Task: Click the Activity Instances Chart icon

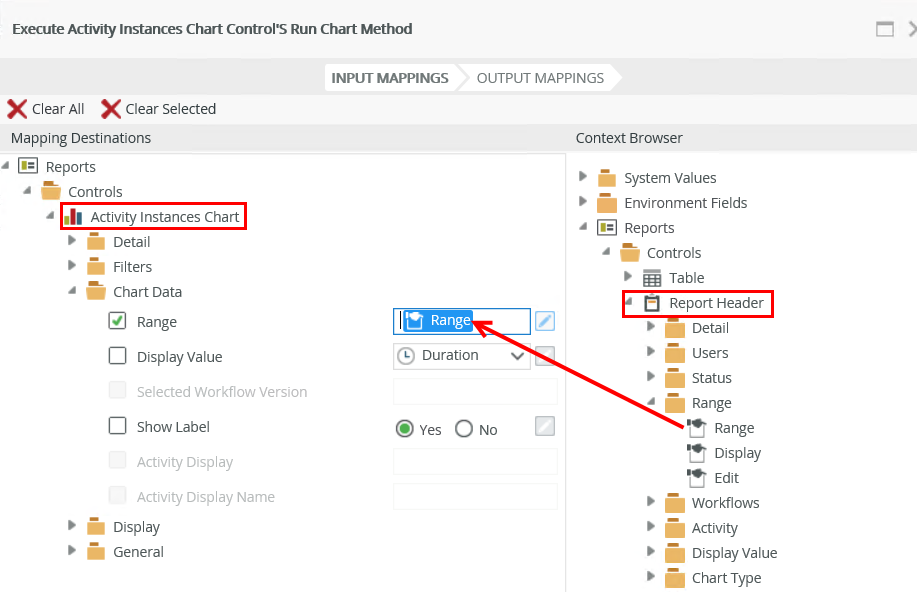Action: point(73,217)
